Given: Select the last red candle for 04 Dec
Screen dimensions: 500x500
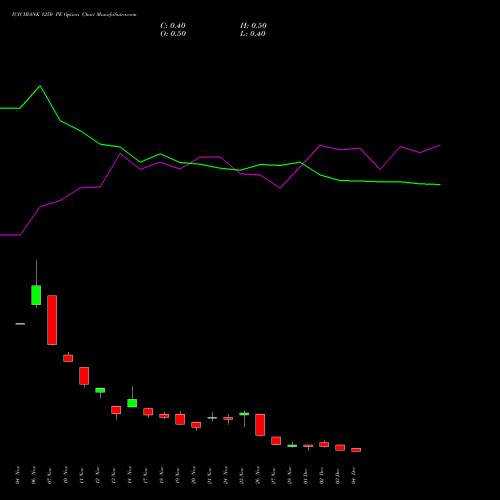Looking at the screenshot, I should [356, 450].
